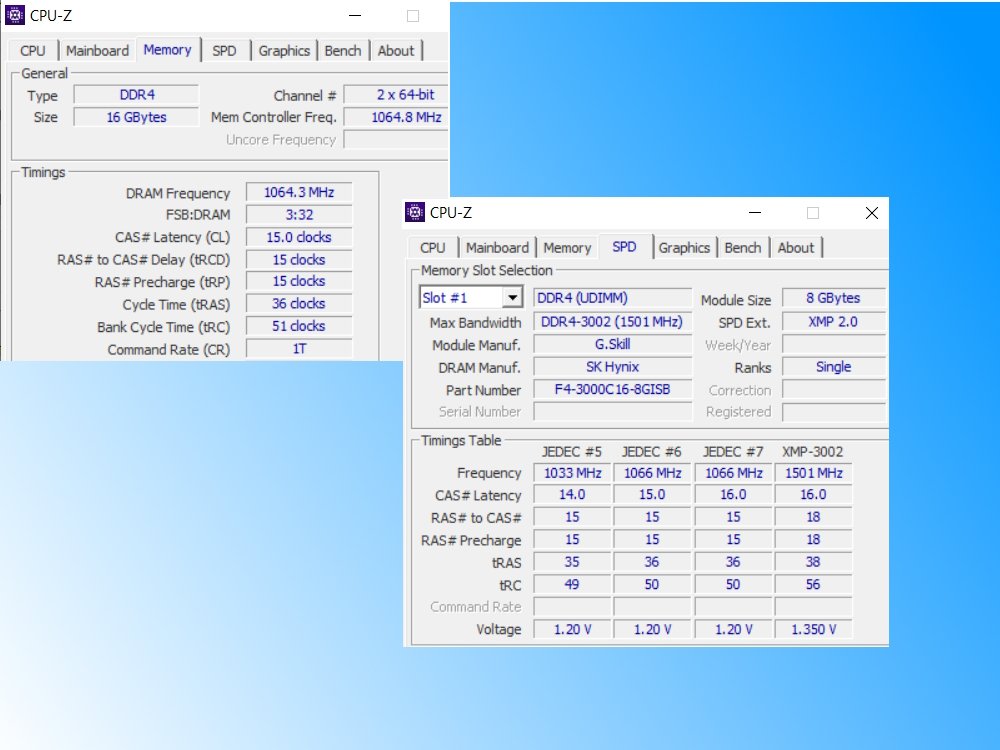Viewport: 1000px width, 750px height.
Task: Click the DDR4-3002 (1501 MHz) bandwidth field
Action: coord(612,322)
